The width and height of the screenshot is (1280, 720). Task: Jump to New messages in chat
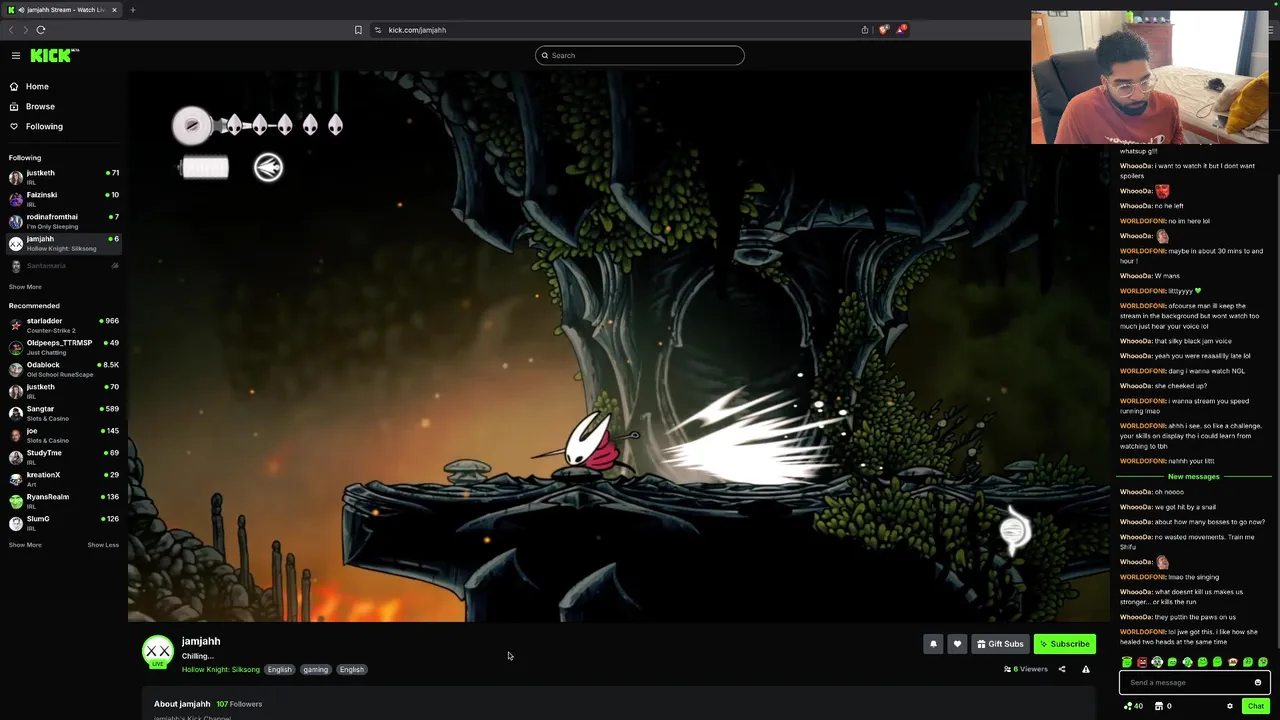click(x=1194, y=477)
